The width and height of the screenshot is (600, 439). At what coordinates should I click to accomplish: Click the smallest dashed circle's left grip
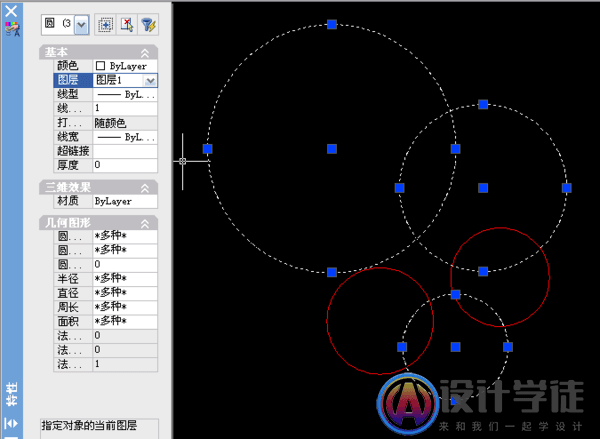click(x=402, y=347)
